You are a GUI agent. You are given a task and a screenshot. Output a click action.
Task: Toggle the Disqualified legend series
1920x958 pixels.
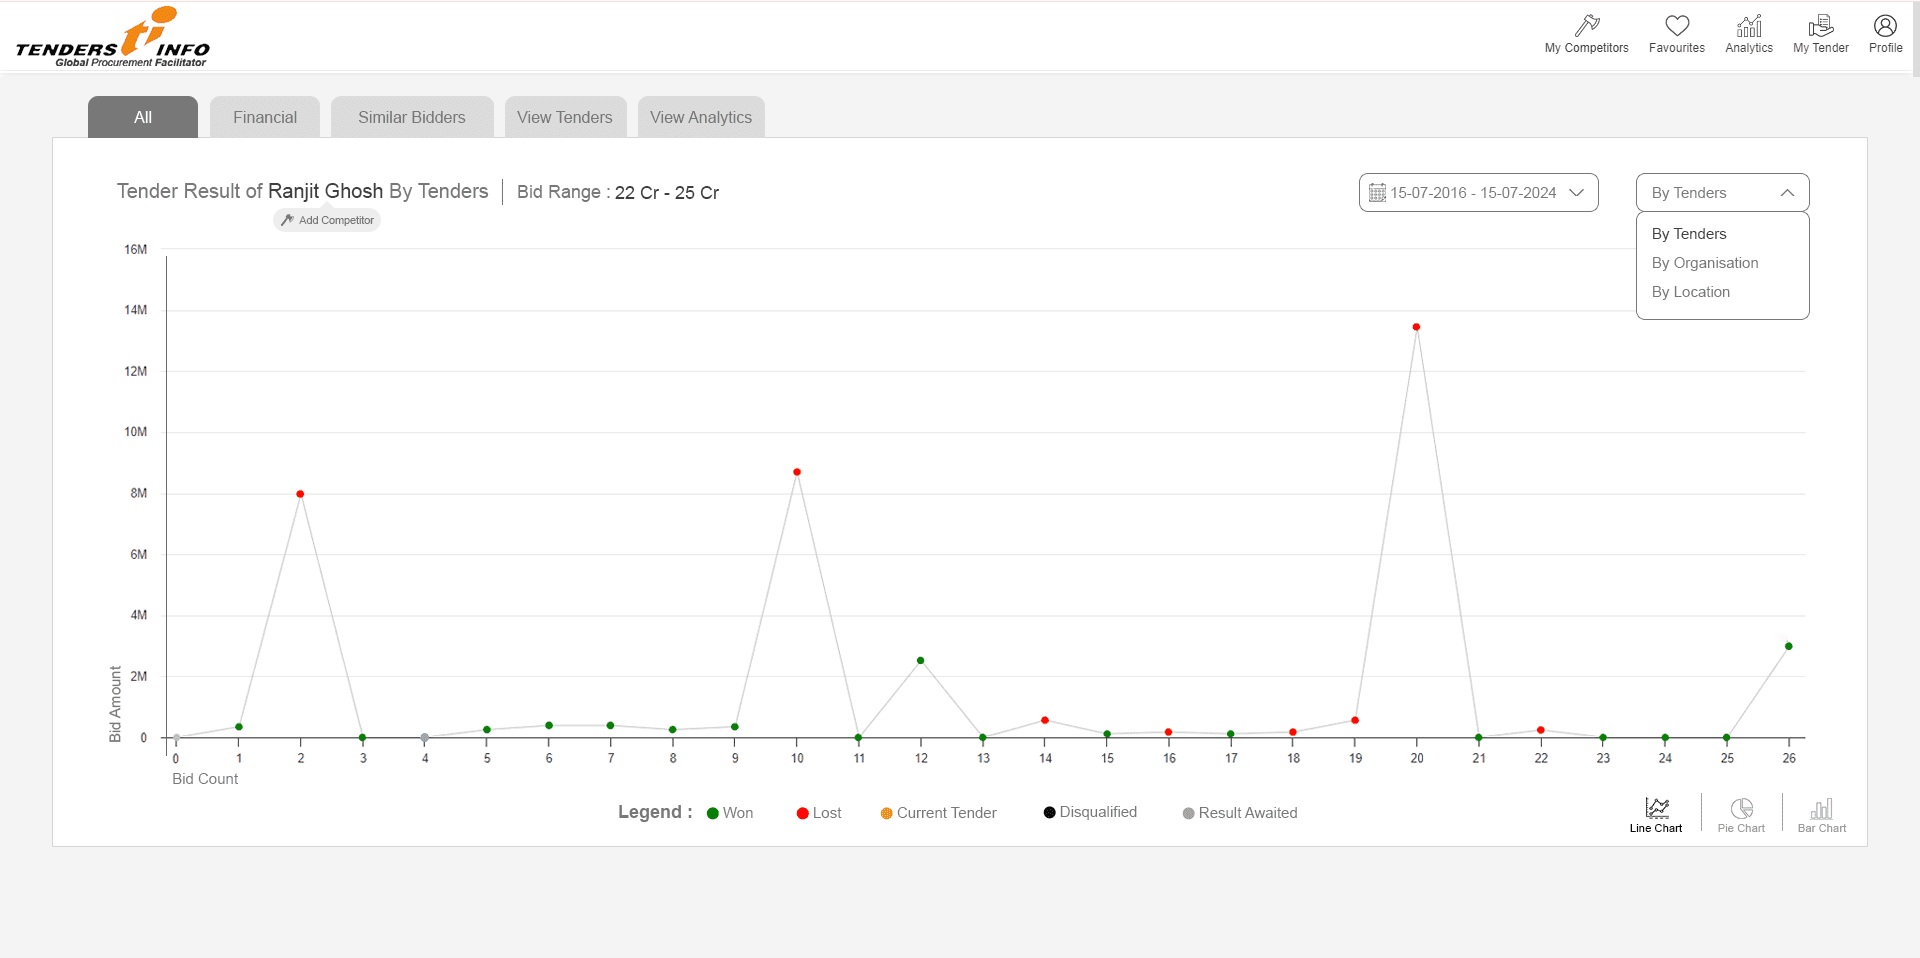pyautogui.click(x=1090, y=812)
